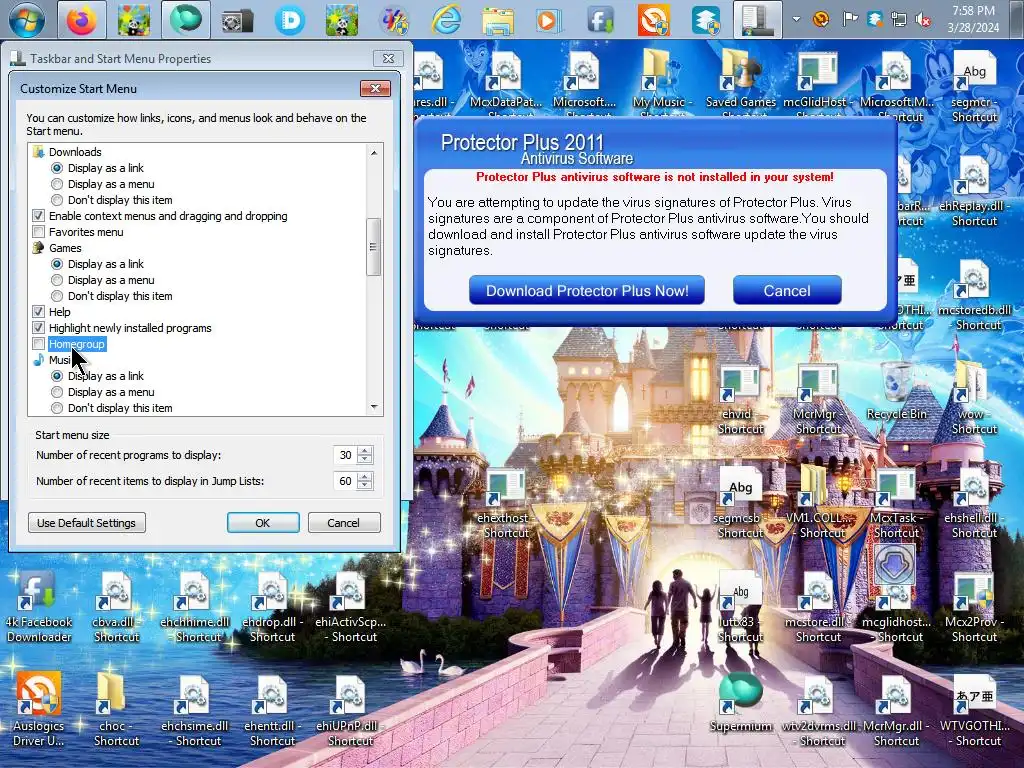Cancel the Protector Plus popup
The height and width of the screenshot is (768, 1024).
[x=787, y=291]
